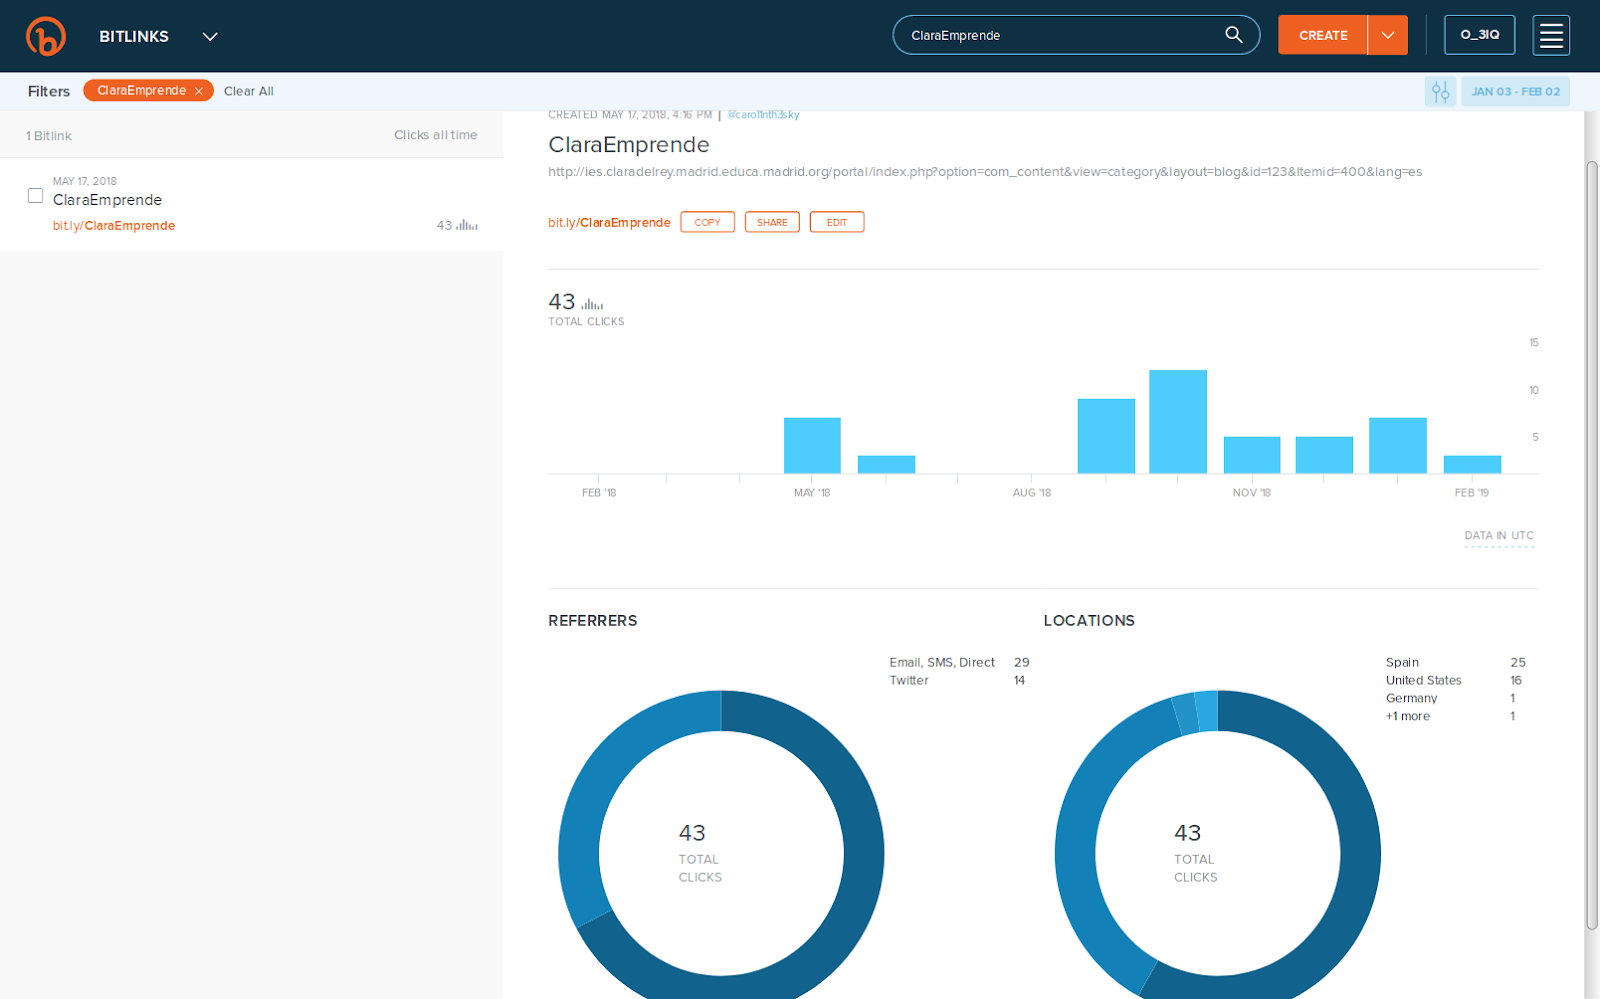
Task: Click the bar chart icon beside 43 total
Action: tap(592, 304)
